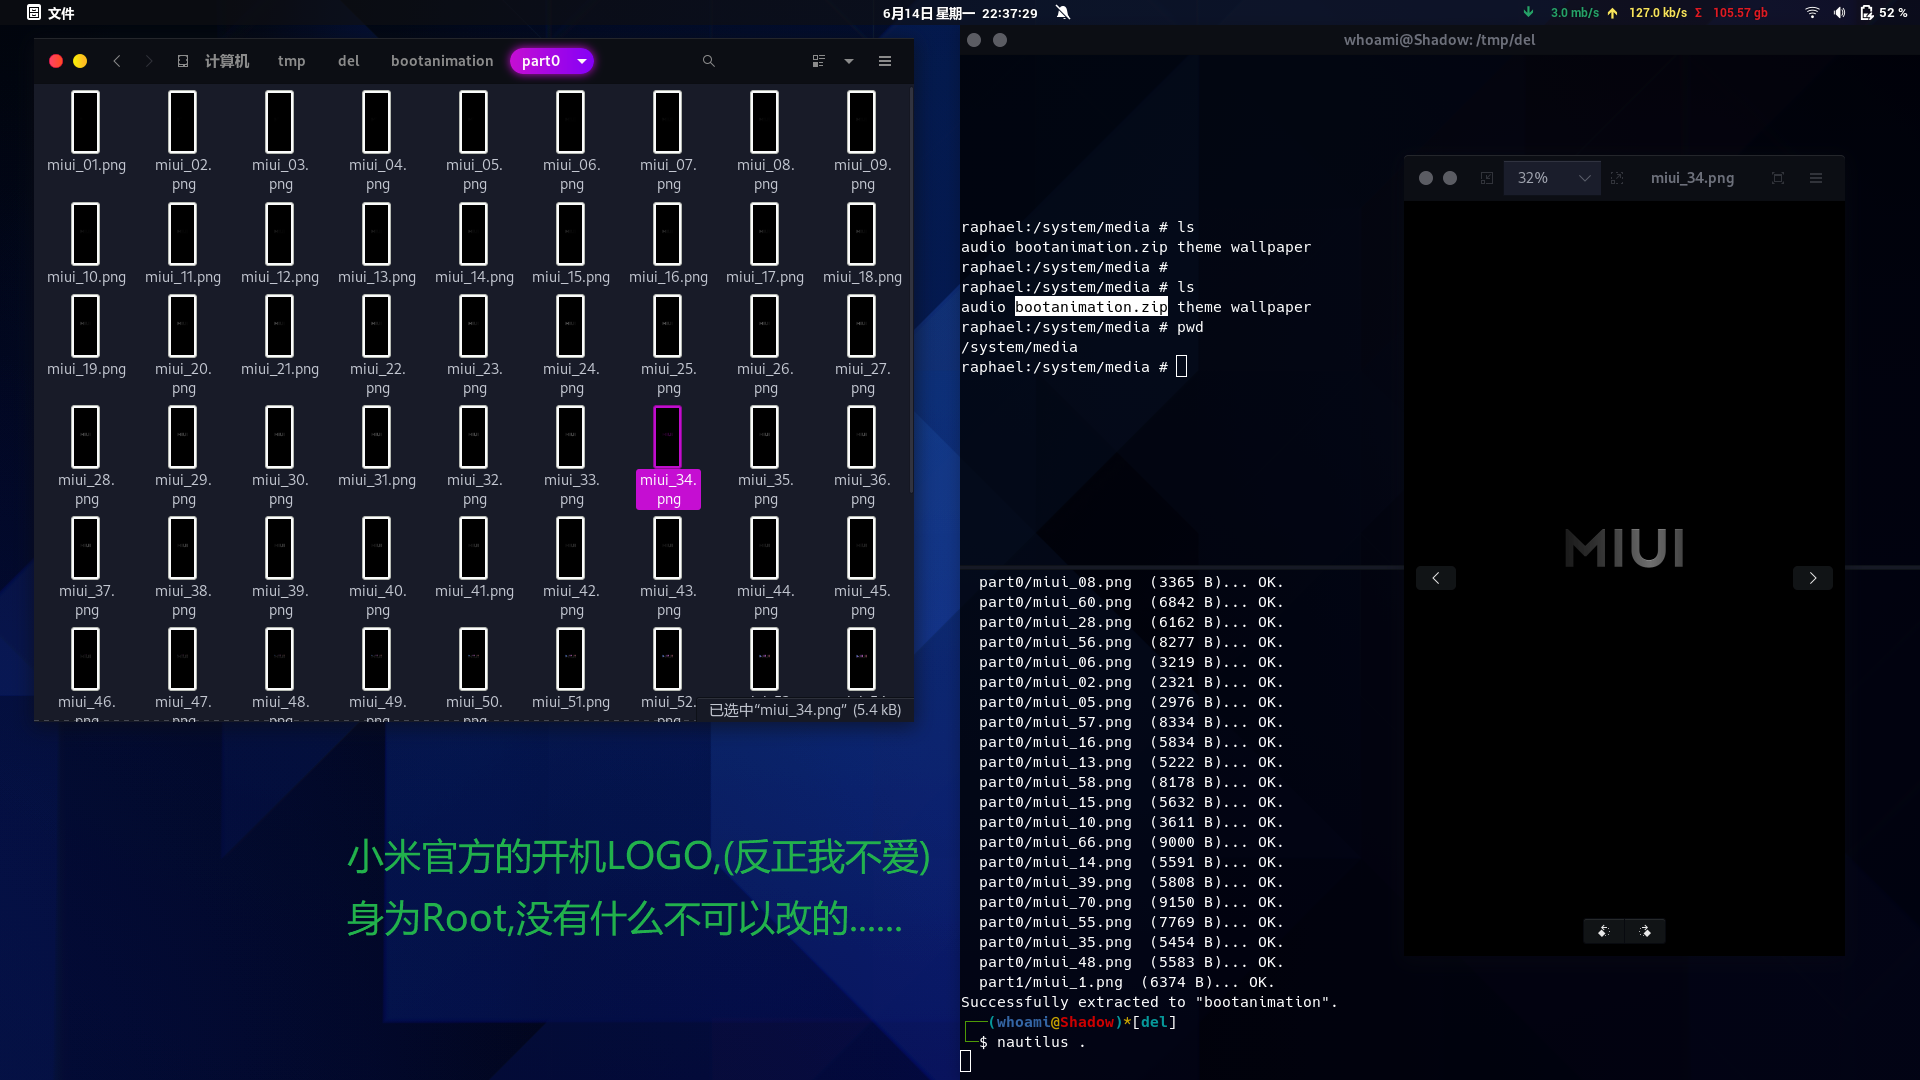Navigate to tmp folder breadcrumb

(291, 61)
